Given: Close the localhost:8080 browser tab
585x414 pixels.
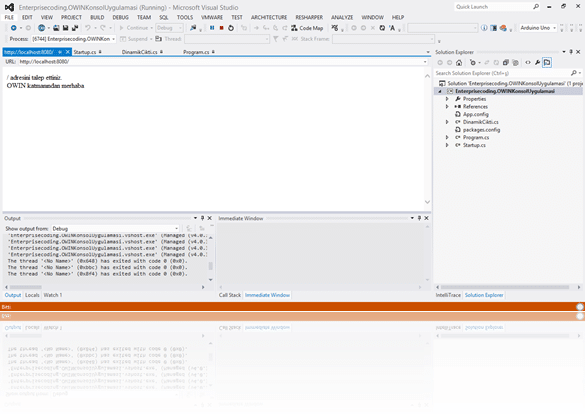Looking at the screenshot, I should pyautogui.click(x=68, y=52).
